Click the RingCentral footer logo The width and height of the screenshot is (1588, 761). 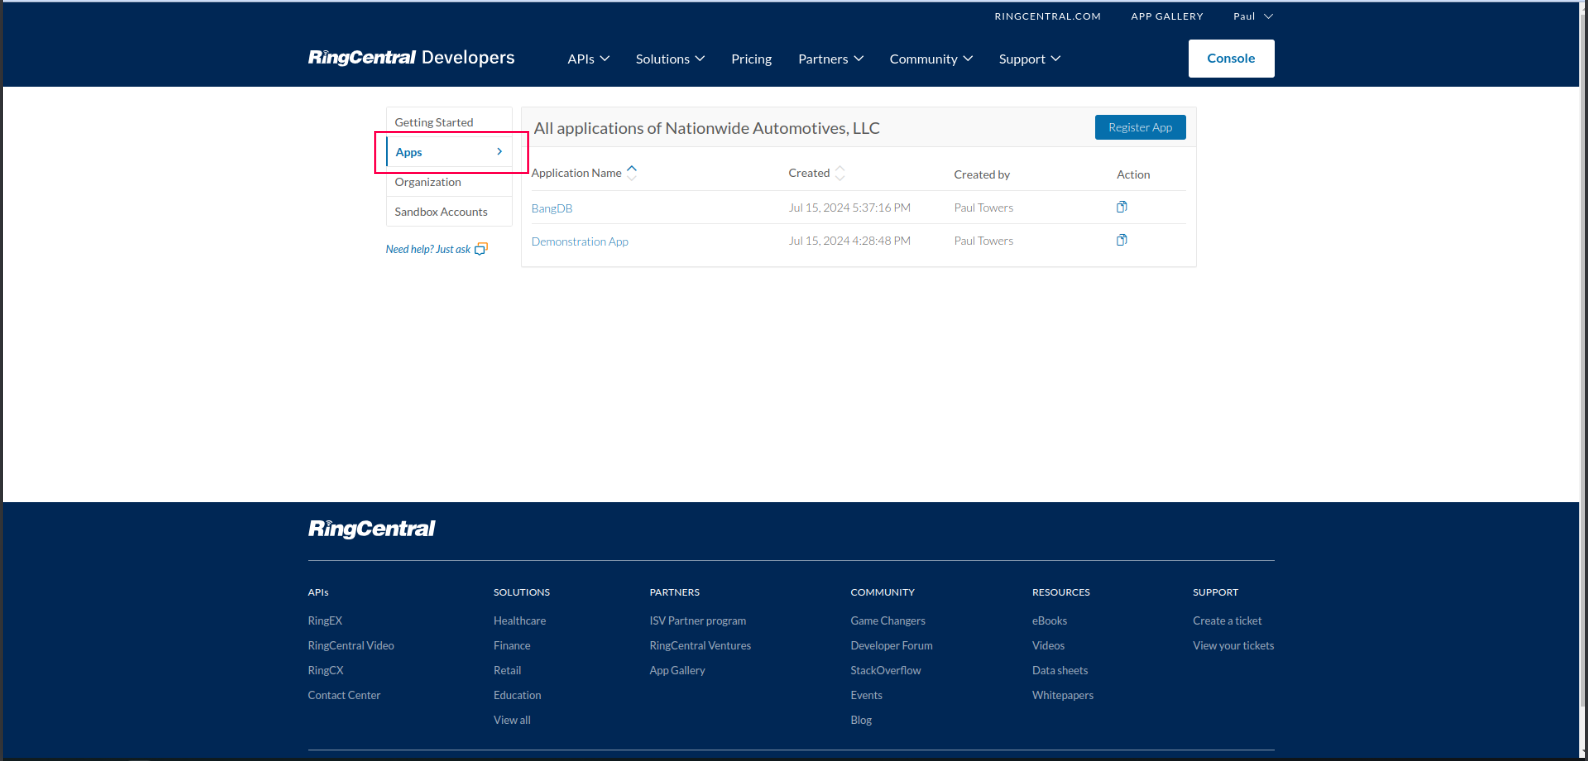tap(371, 529)
